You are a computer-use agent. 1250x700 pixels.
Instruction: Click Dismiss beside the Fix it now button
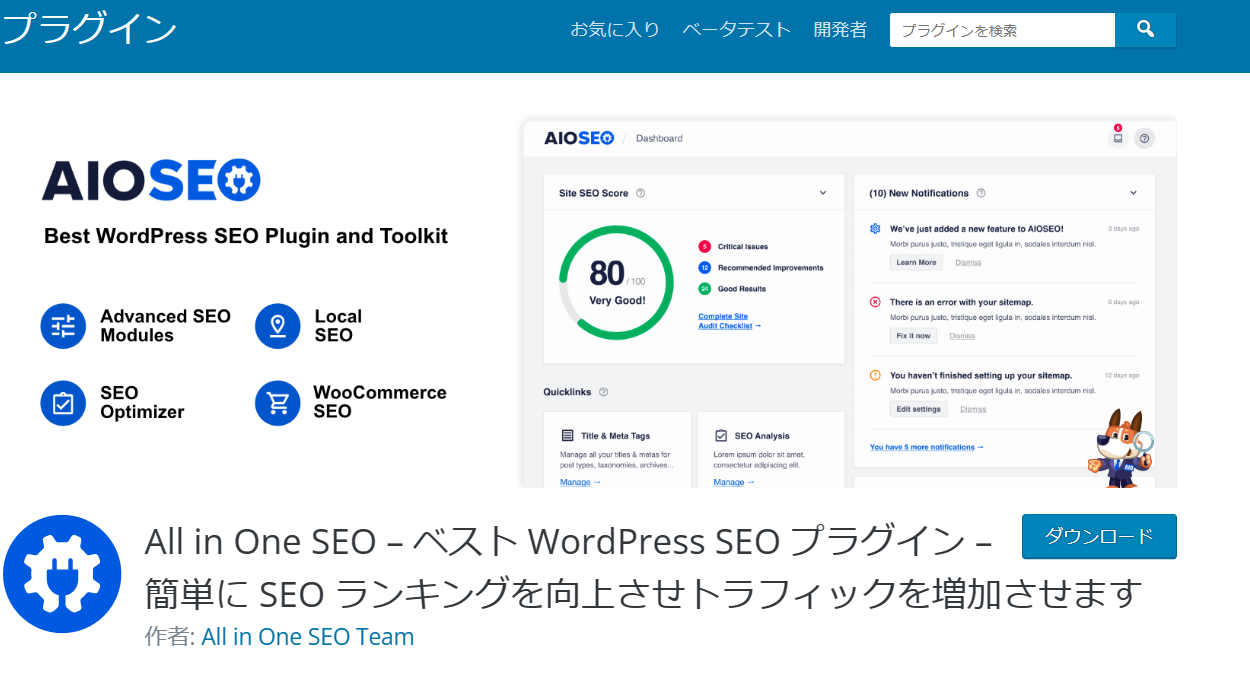click(963, 336)
